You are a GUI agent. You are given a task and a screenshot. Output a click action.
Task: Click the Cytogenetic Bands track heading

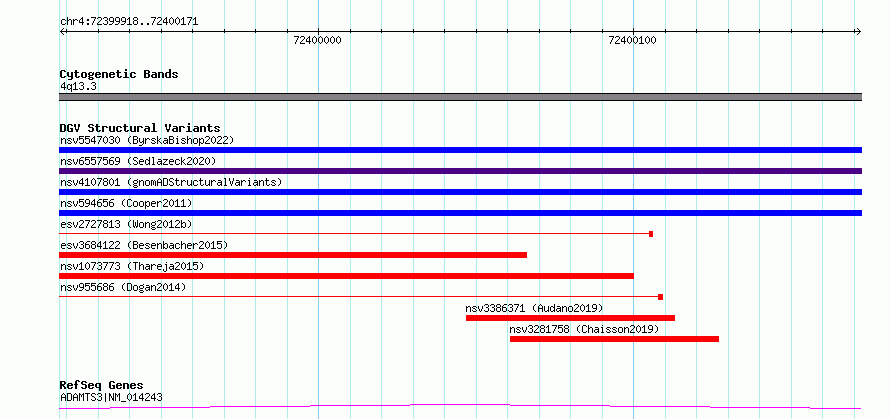pyautogui.click(x=119, y=74)
